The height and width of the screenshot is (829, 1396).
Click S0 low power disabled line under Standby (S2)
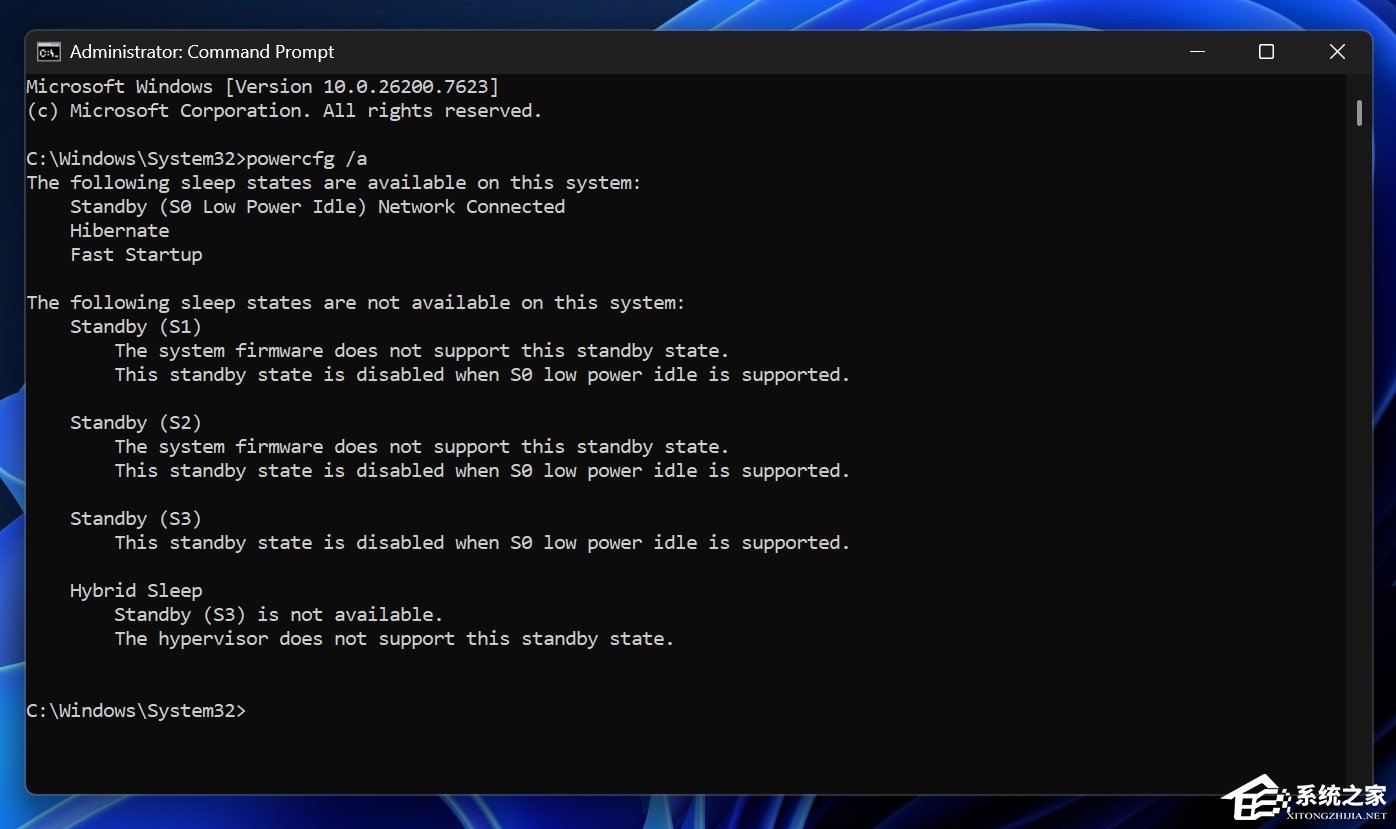click(482, 471)
